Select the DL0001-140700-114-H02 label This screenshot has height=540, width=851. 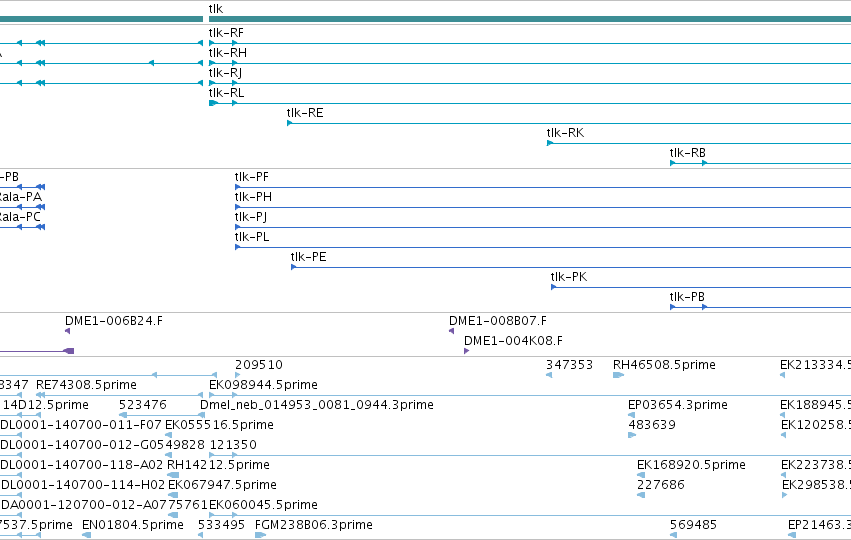tap(83, 486)
